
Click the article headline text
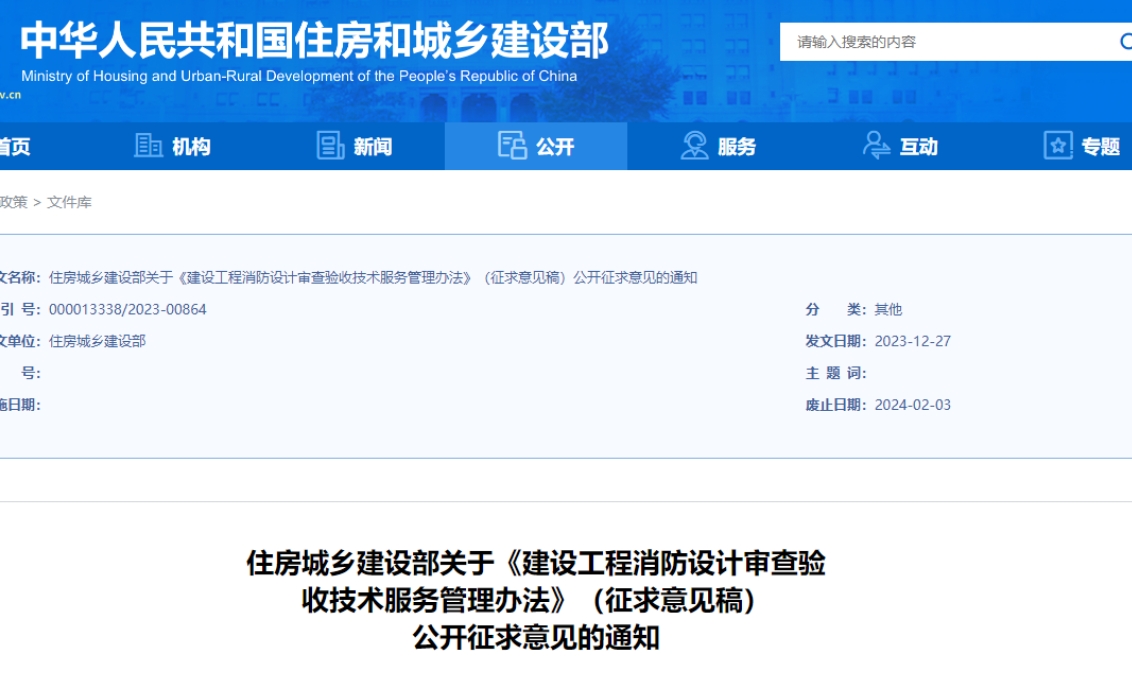pos(536,600)
